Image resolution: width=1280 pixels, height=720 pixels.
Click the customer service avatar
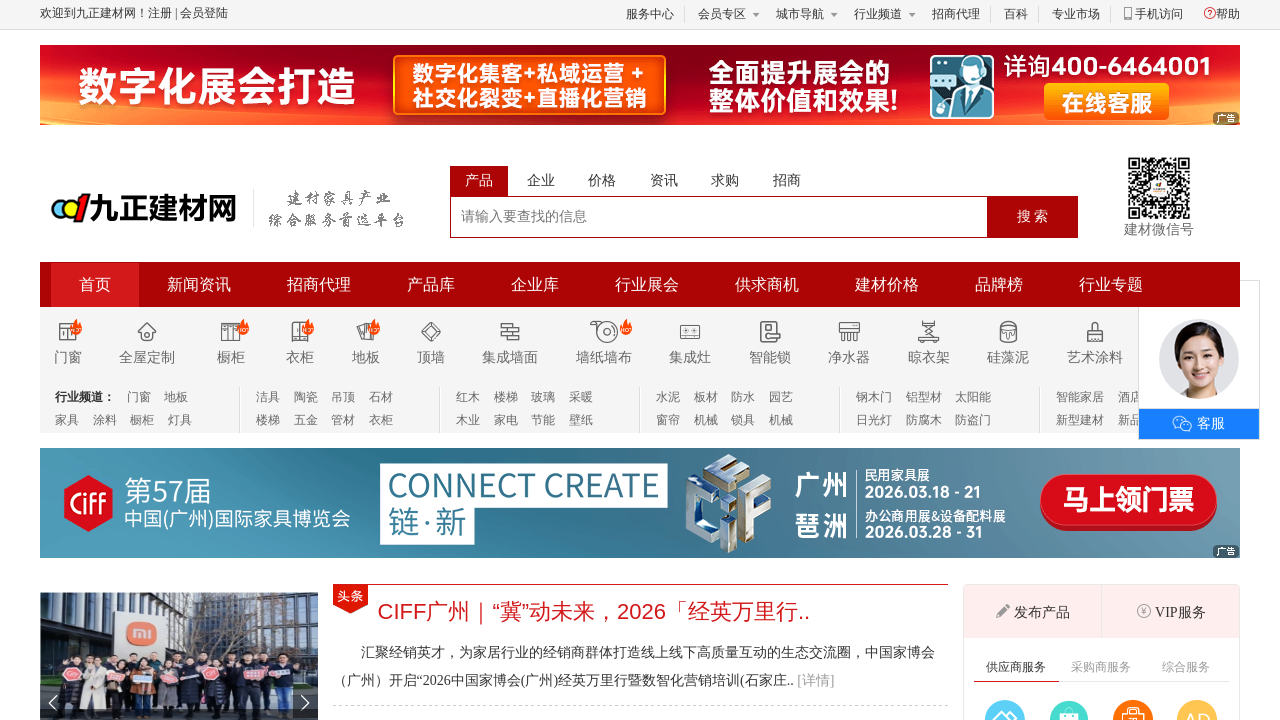pos(1199,359)
